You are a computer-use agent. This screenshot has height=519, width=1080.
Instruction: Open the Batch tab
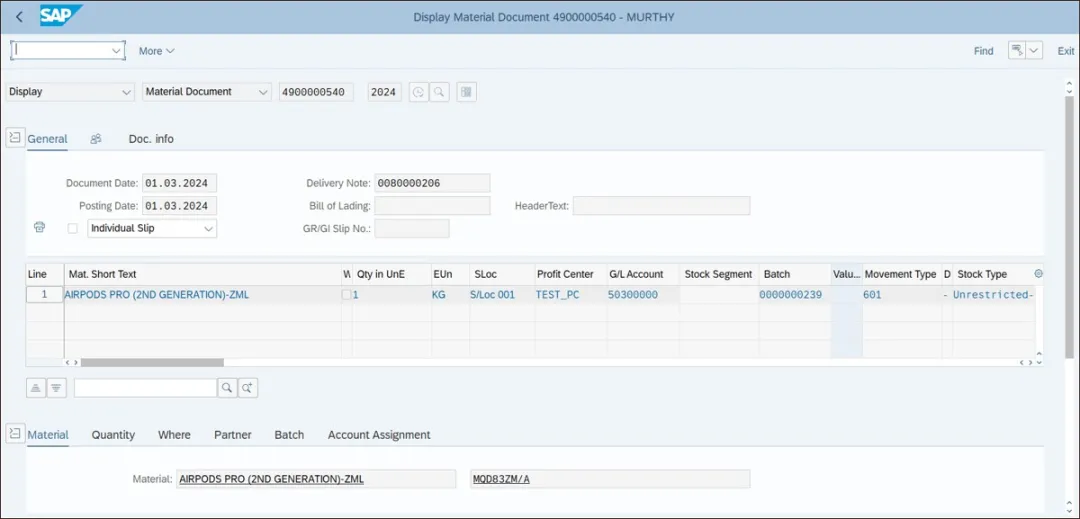pyautogui.click(x=289, y=435)
